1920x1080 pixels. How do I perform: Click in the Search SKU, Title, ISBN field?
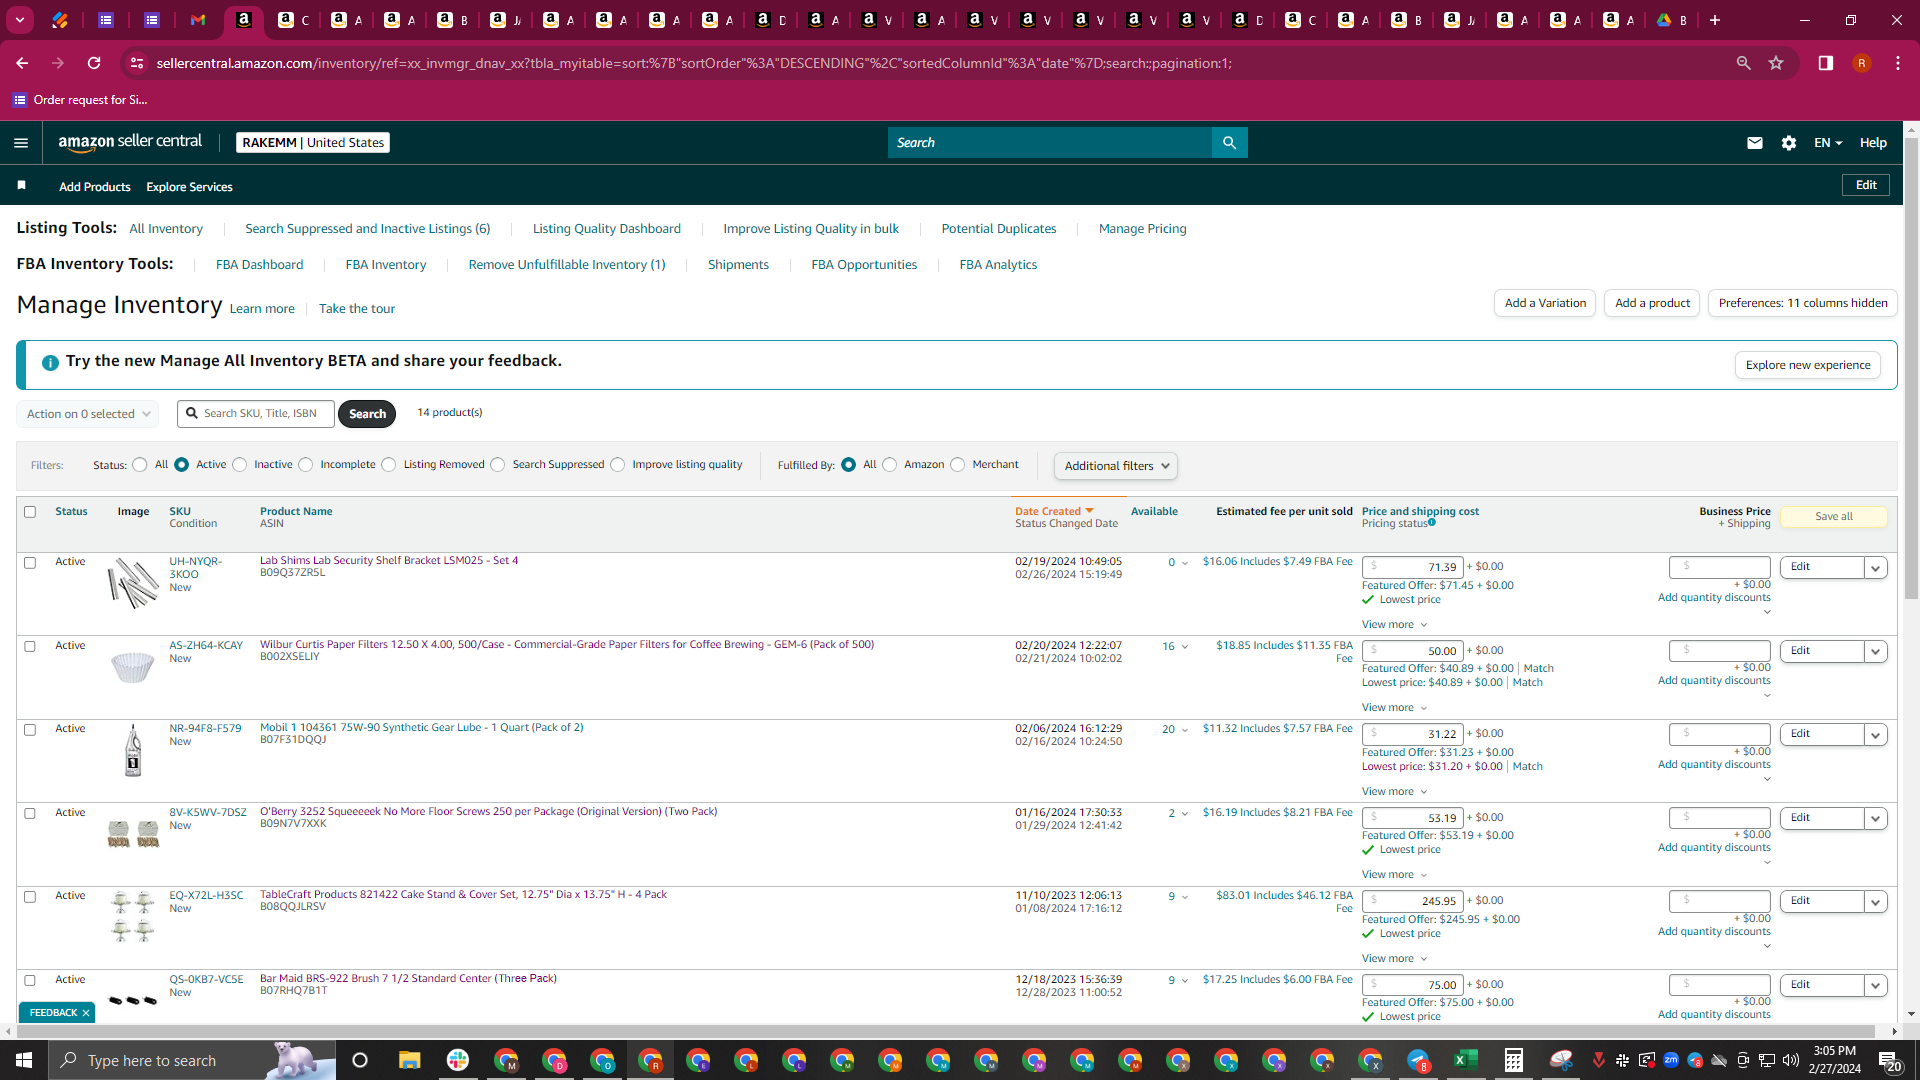click(x=256, y=414)
